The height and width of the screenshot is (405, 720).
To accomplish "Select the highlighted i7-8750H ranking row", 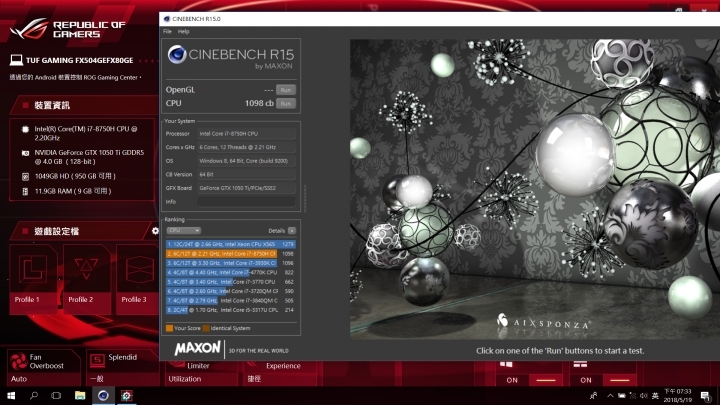I will 231,253.
